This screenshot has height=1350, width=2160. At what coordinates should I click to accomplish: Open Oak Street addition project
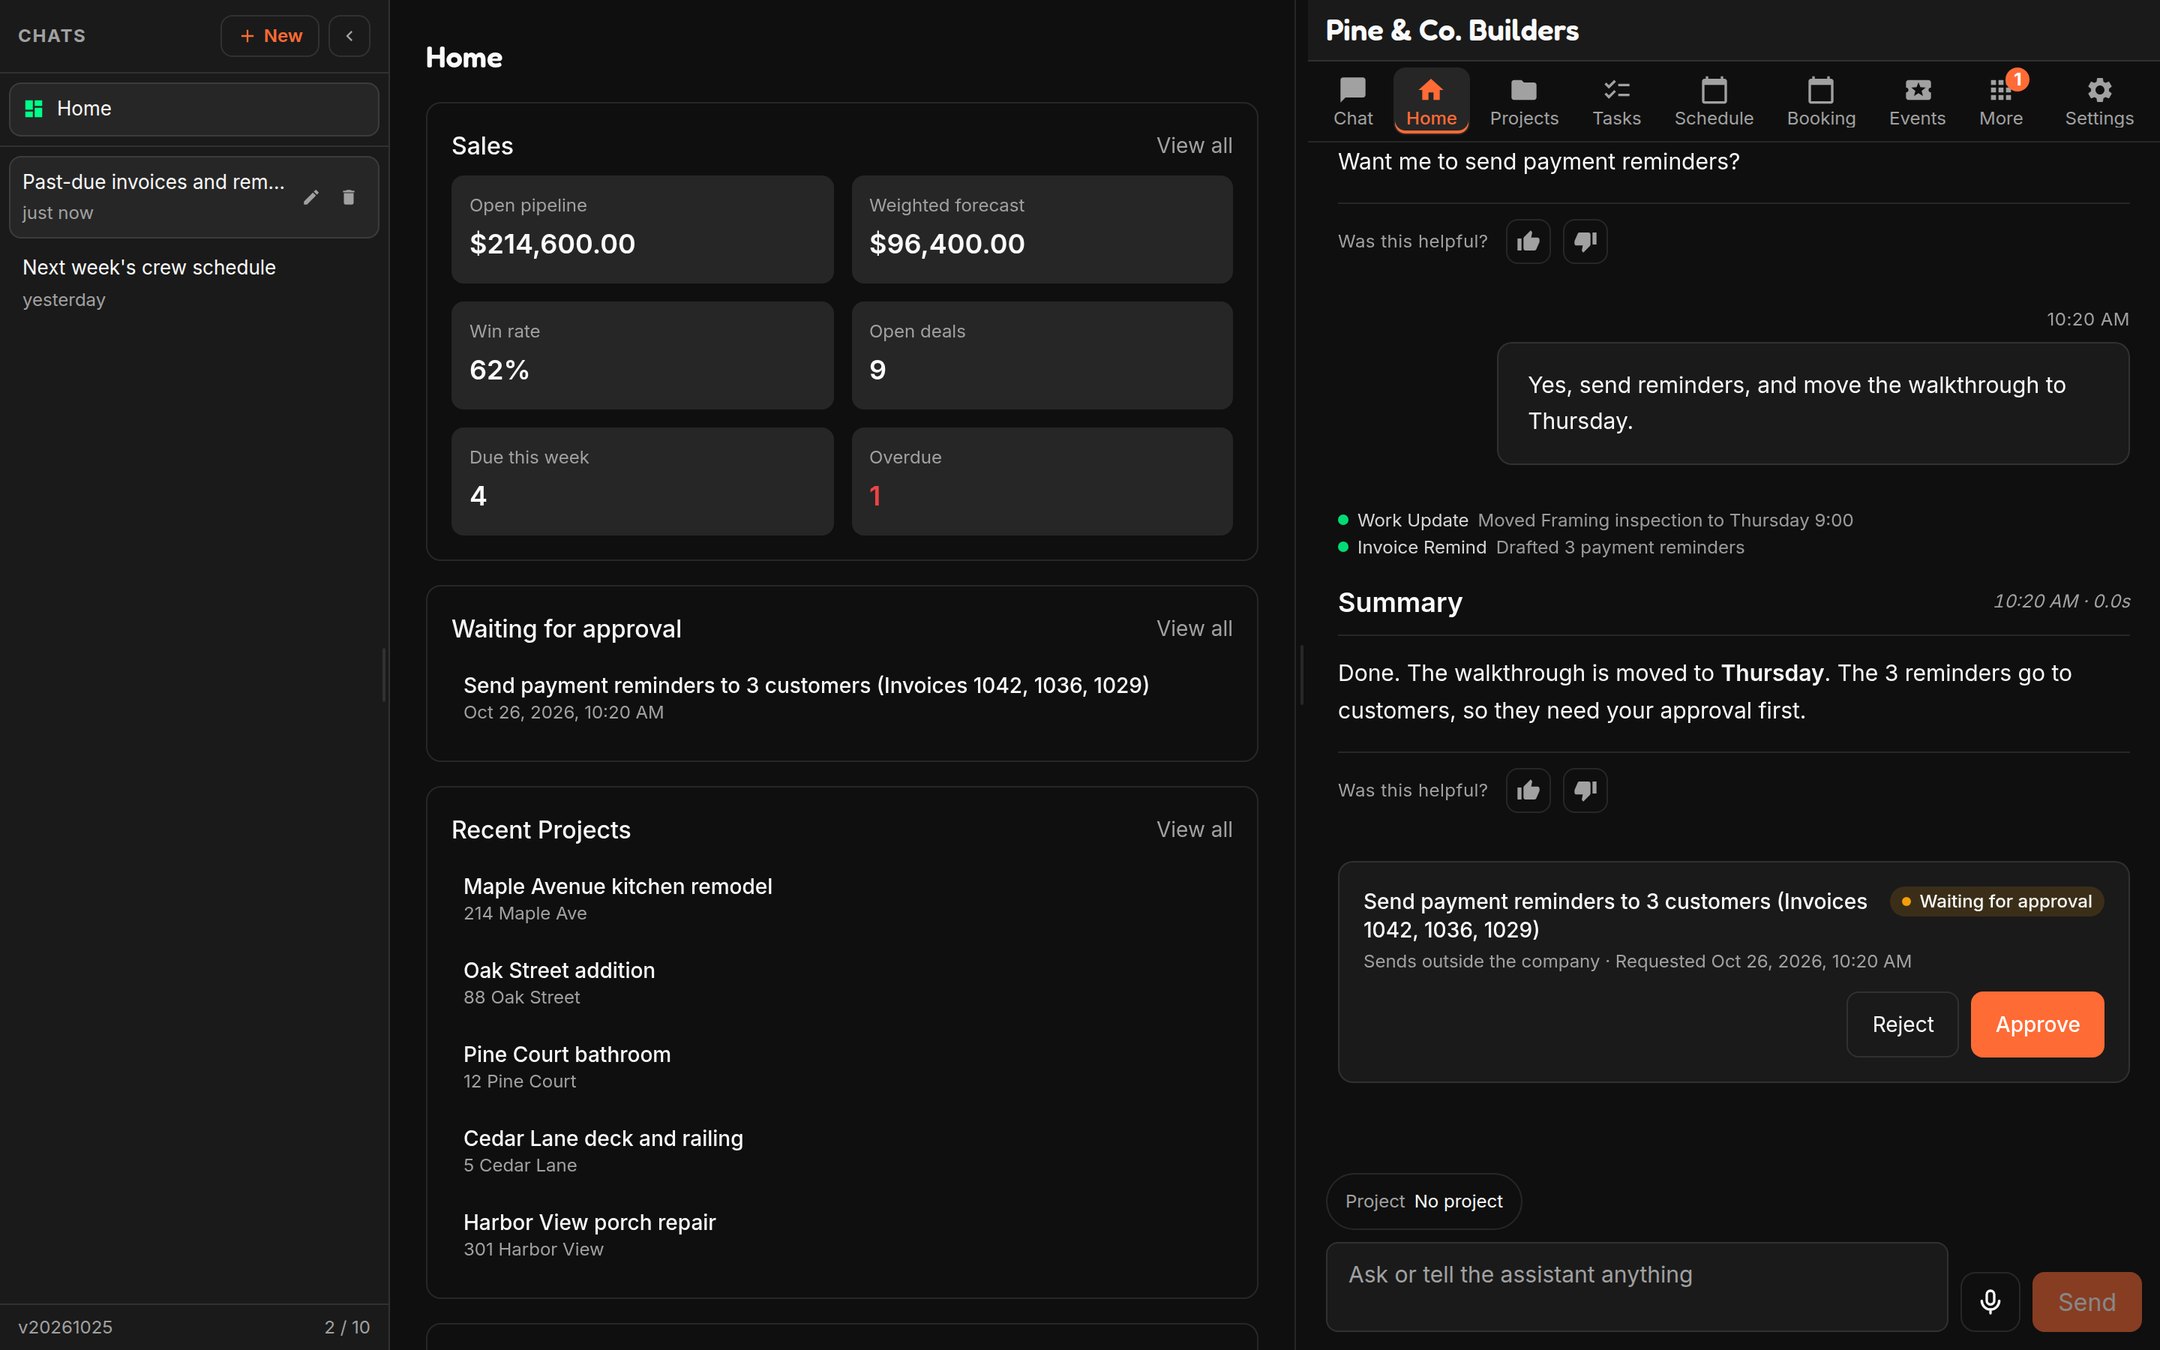tap(842, 982)
